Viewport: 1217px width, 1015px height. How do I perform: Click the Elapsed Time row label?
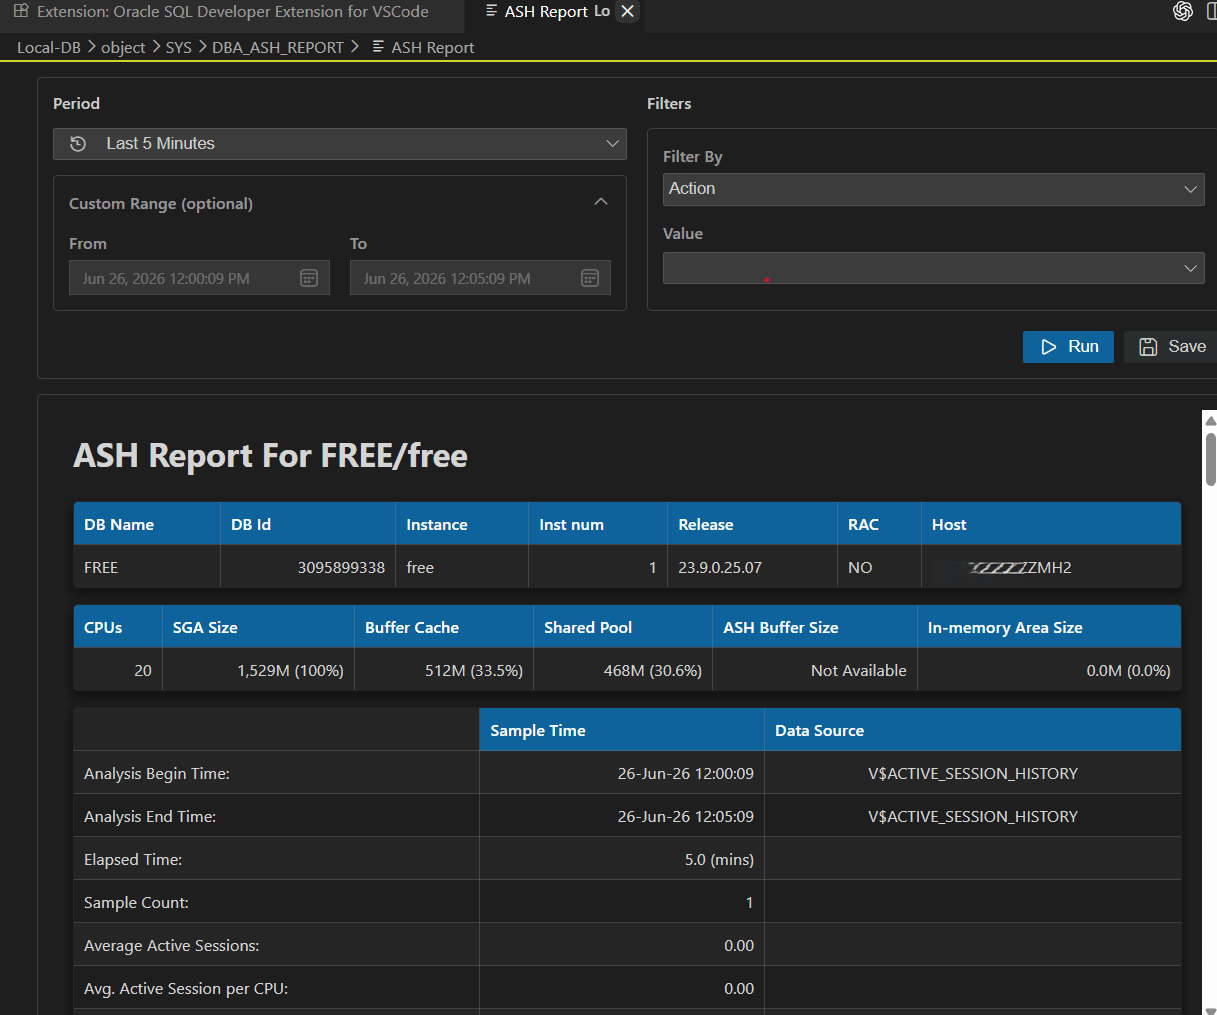point(133,860)
